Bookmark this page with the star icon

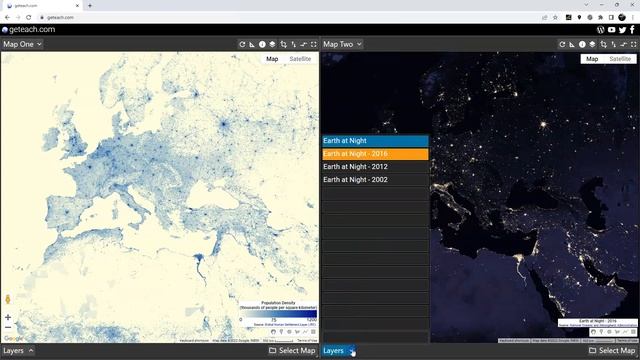click(x=555, y=17)
